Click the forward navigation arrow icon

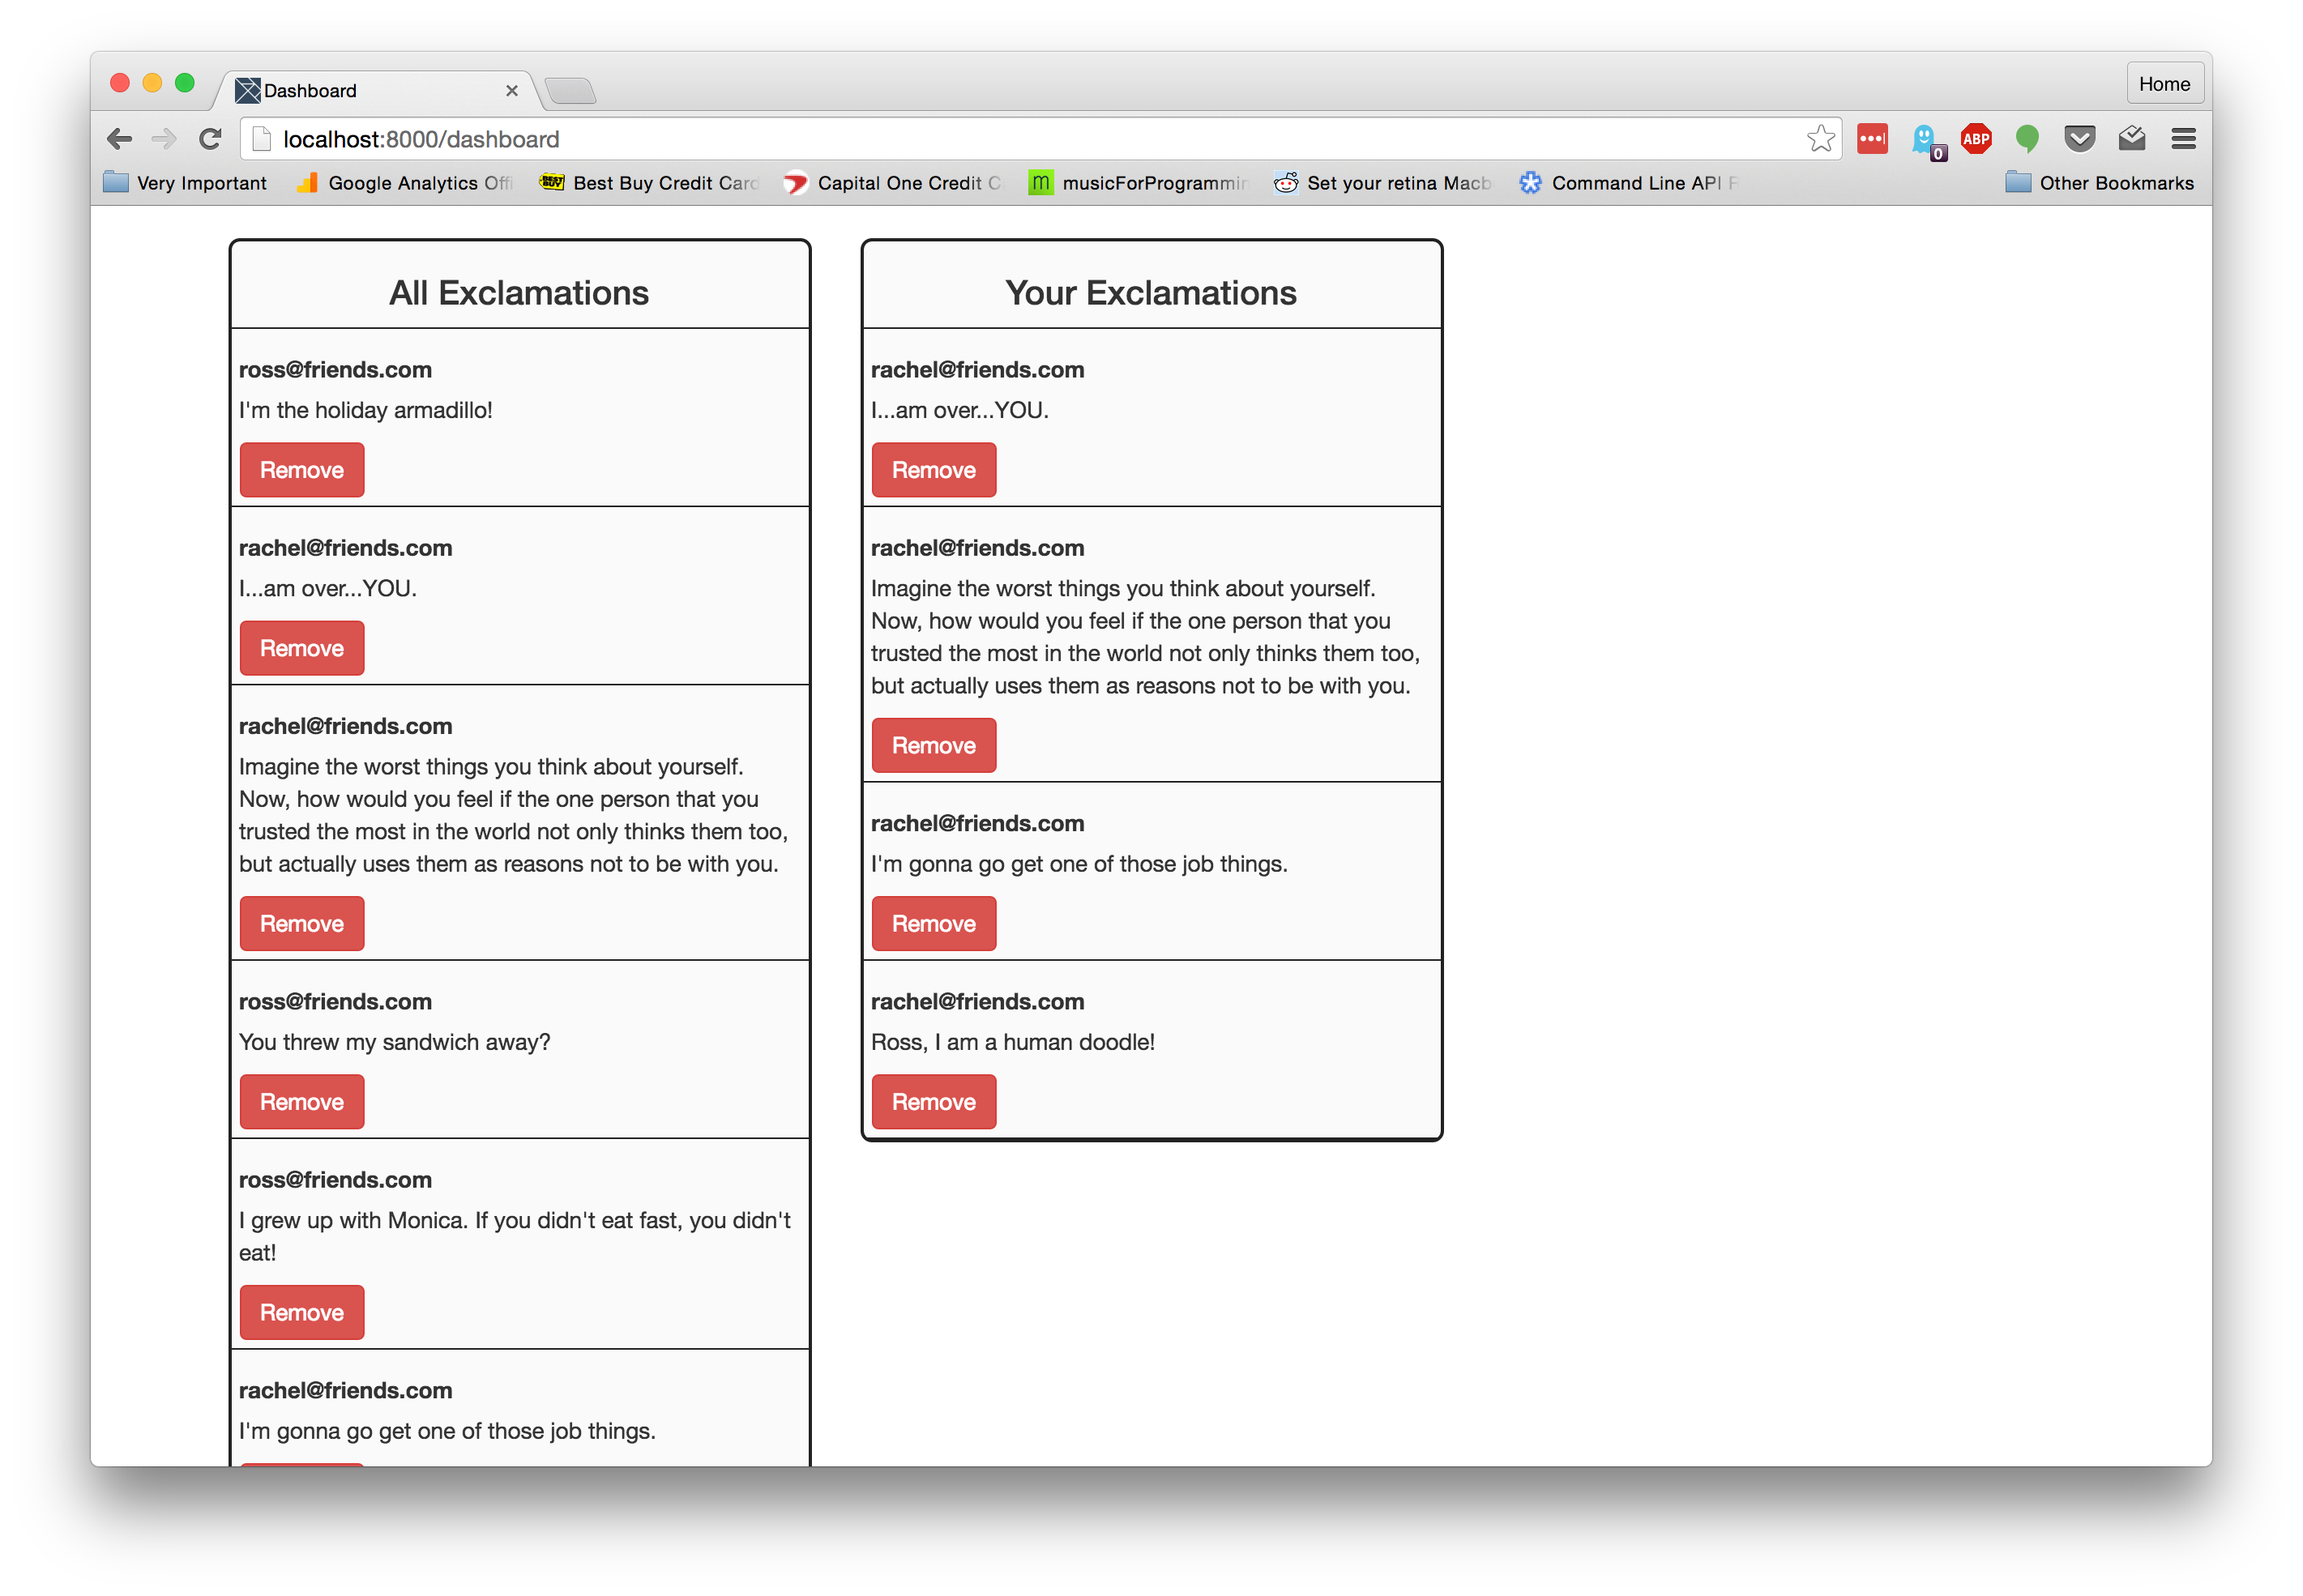(161, 139)
